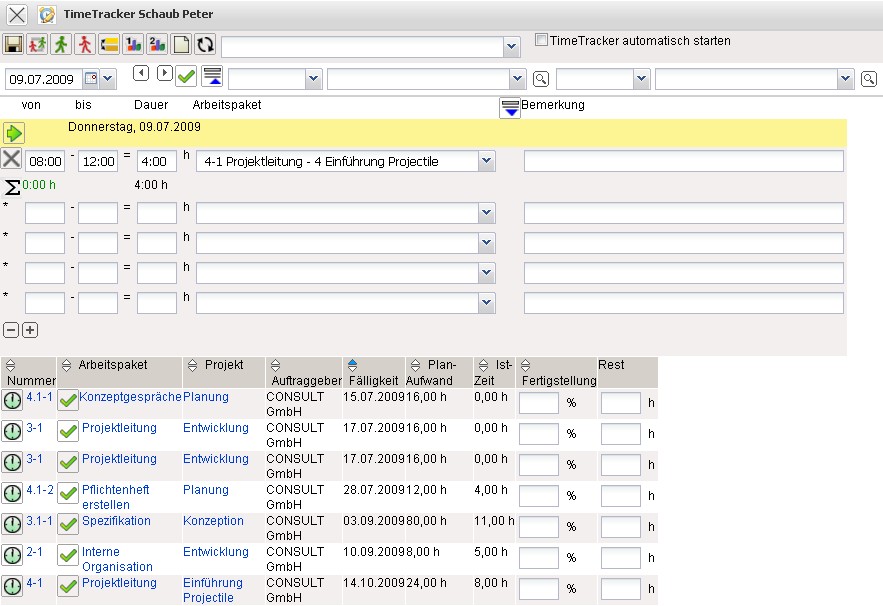
Task: Click the plus button to add row
Action: point(30,330)
